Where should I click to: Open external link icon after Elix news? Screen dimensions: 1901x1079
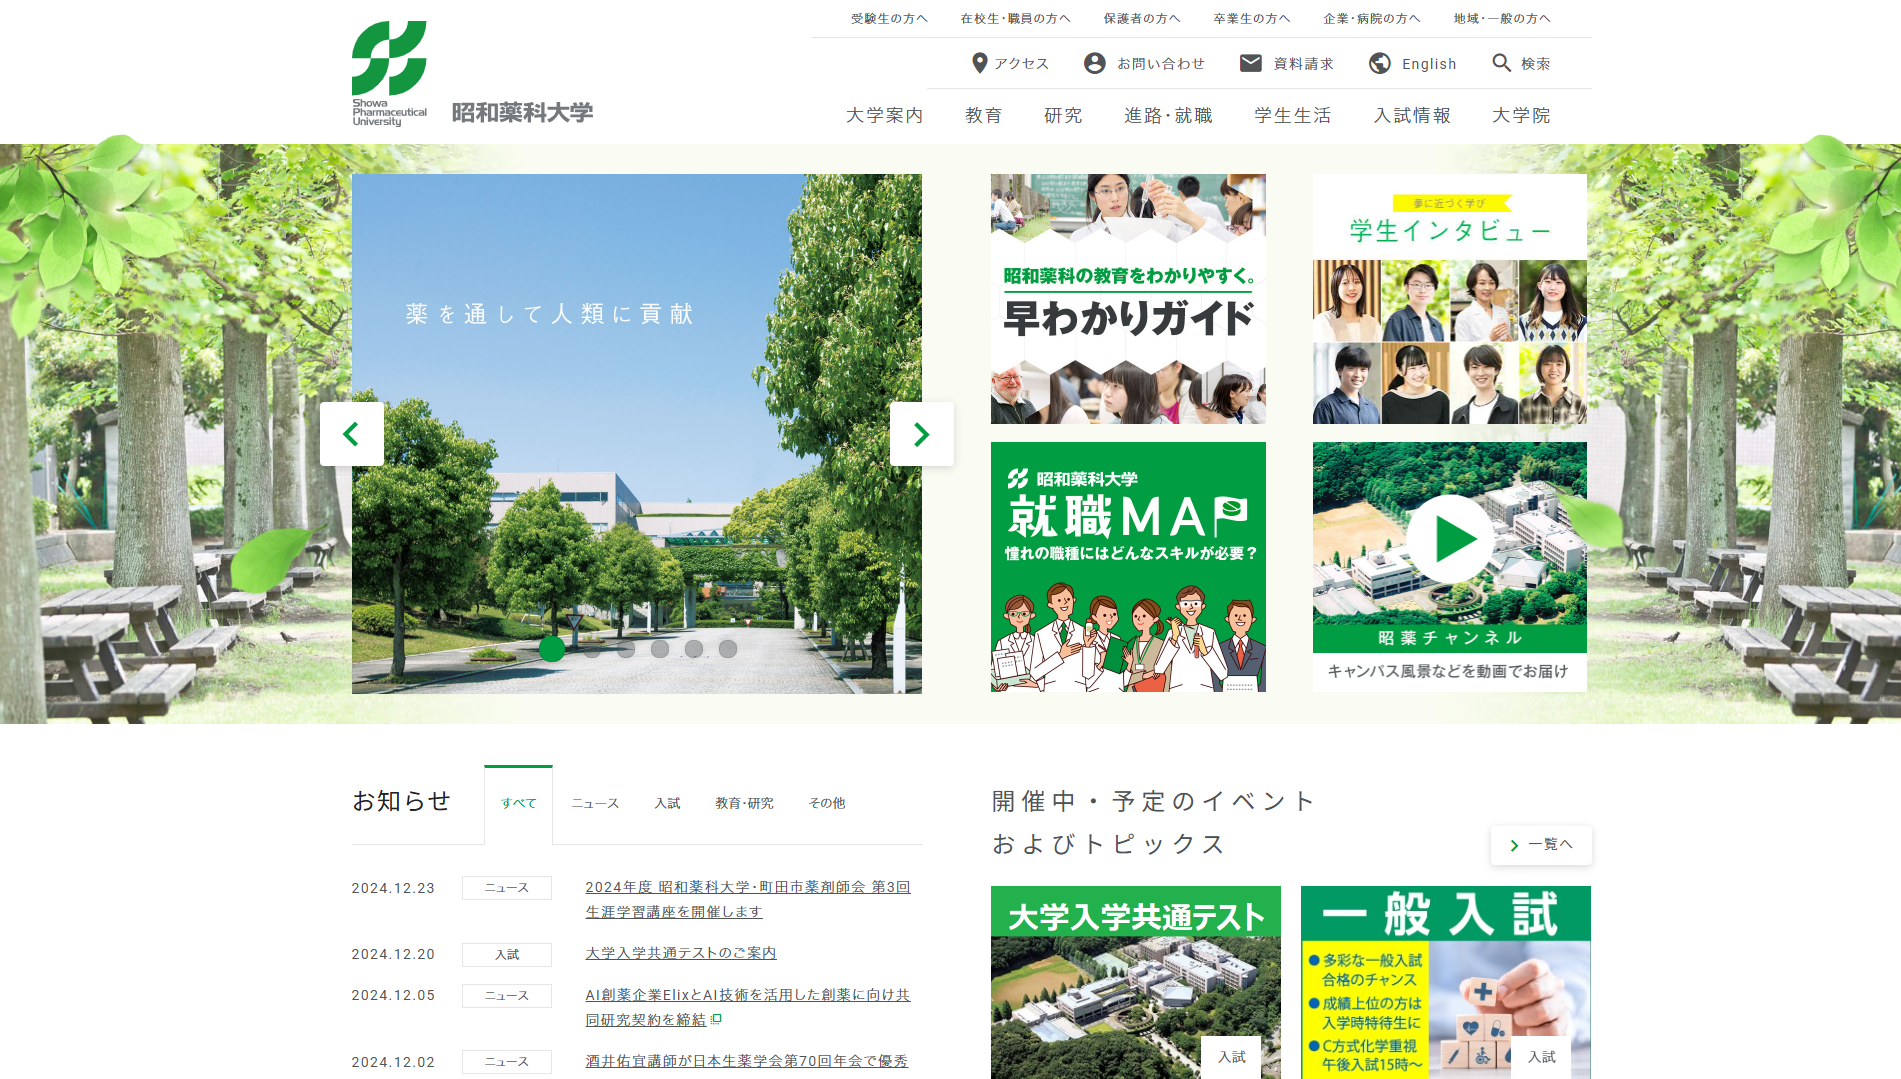point(716,1020)
